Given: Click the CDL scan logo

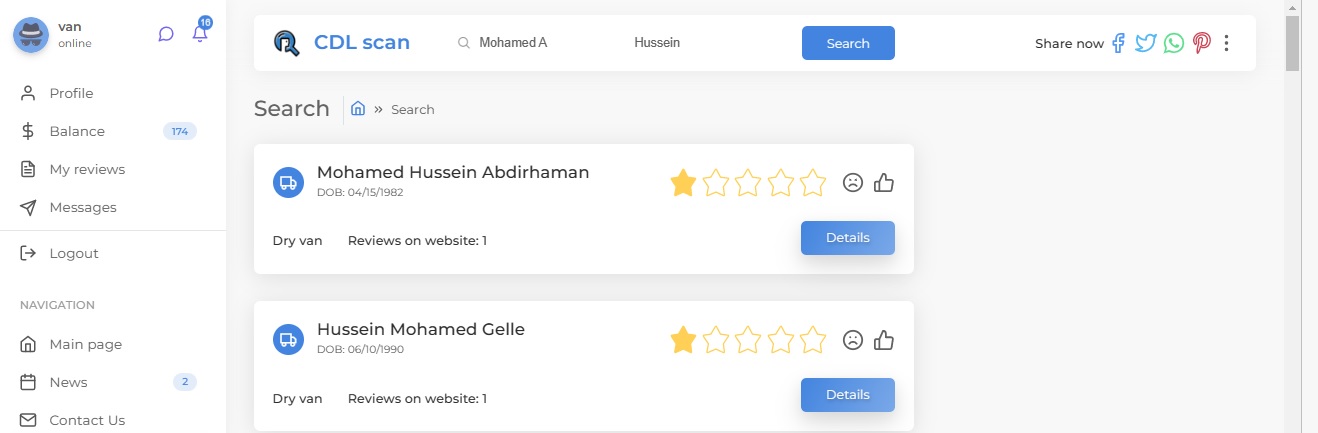Looking at the screenshot, I should tap(341, 43).
